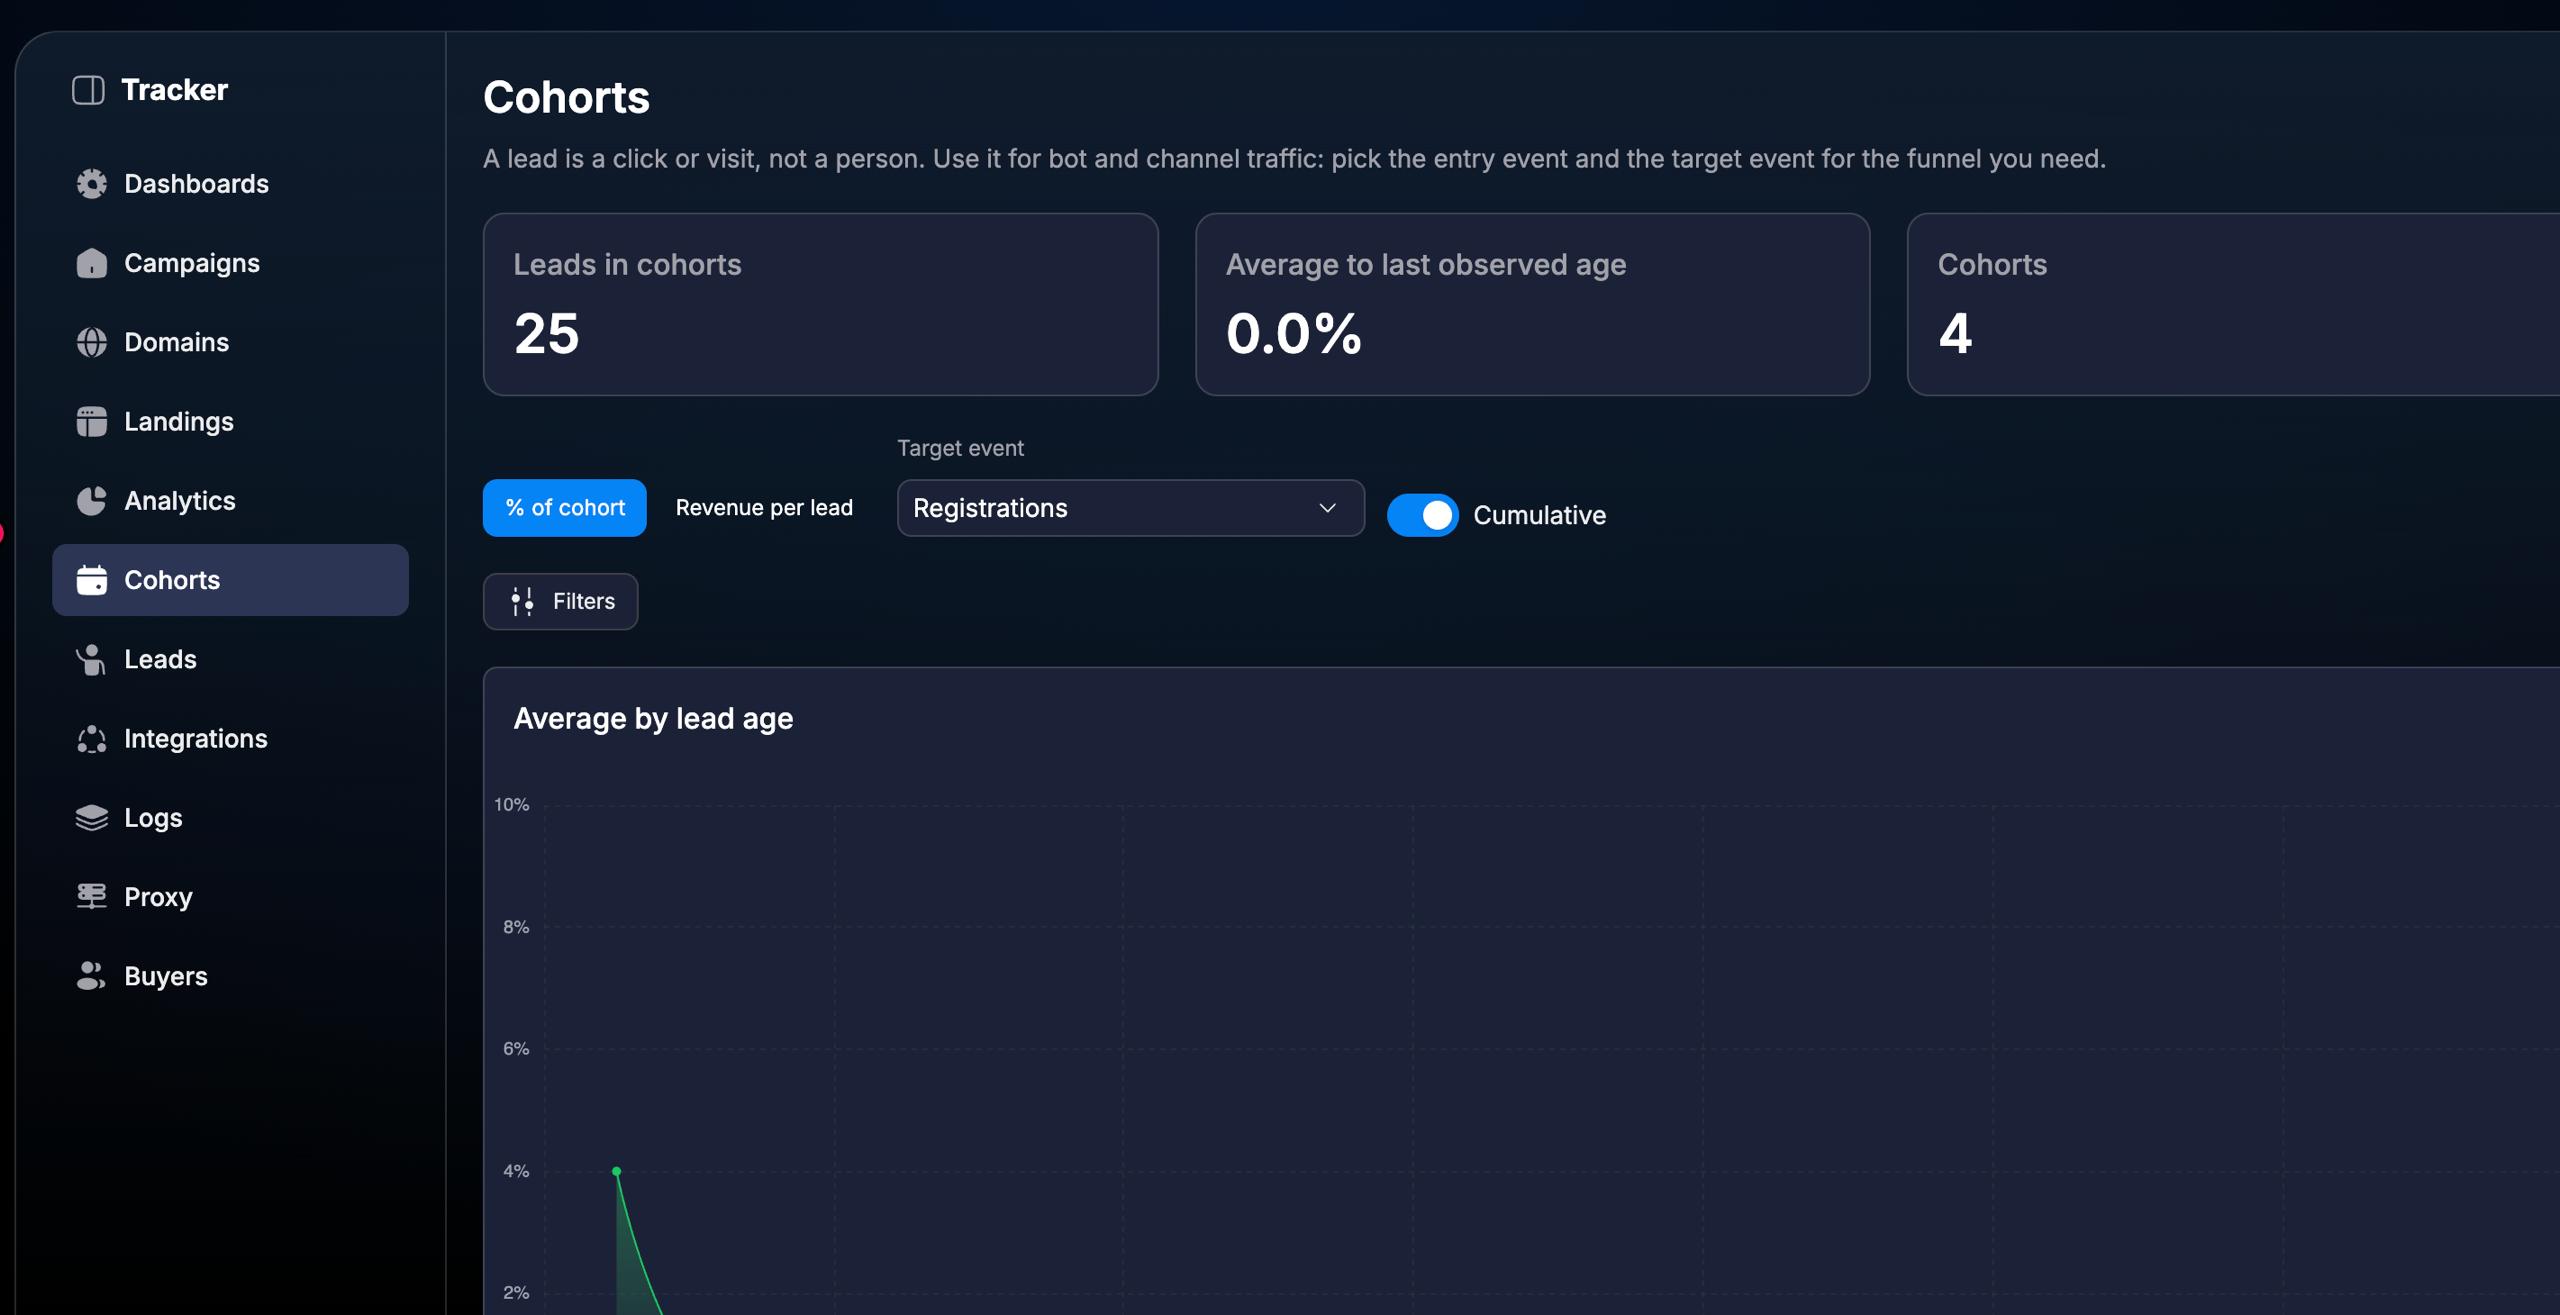
Task: Click the Average to last observed age card
Action: (x=1532, y=304)
